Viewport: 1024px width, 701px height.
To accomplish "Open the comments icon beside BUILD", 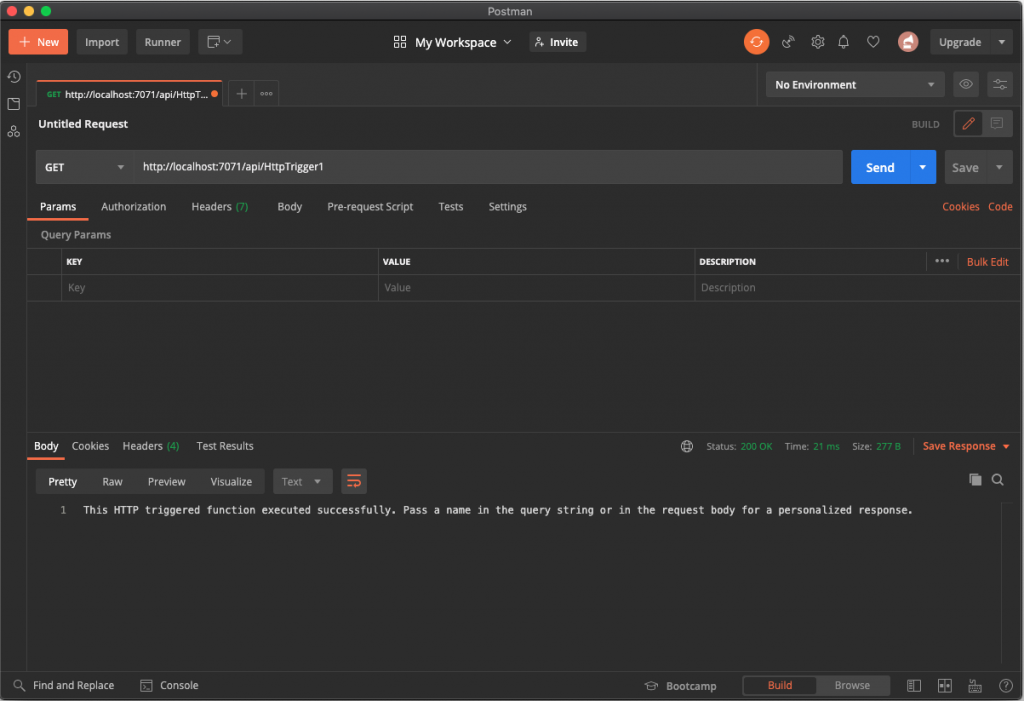I will pyautogui.click(x=997, y=123).
